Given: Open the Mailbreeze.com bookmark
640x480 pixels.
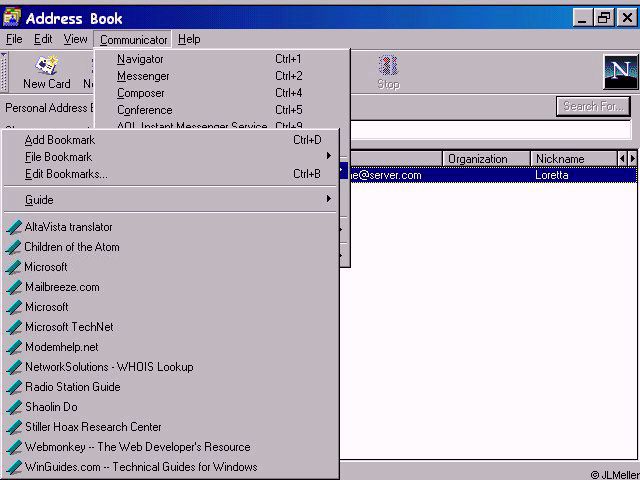Looking at the screenshot, I should tap(171, 287).
